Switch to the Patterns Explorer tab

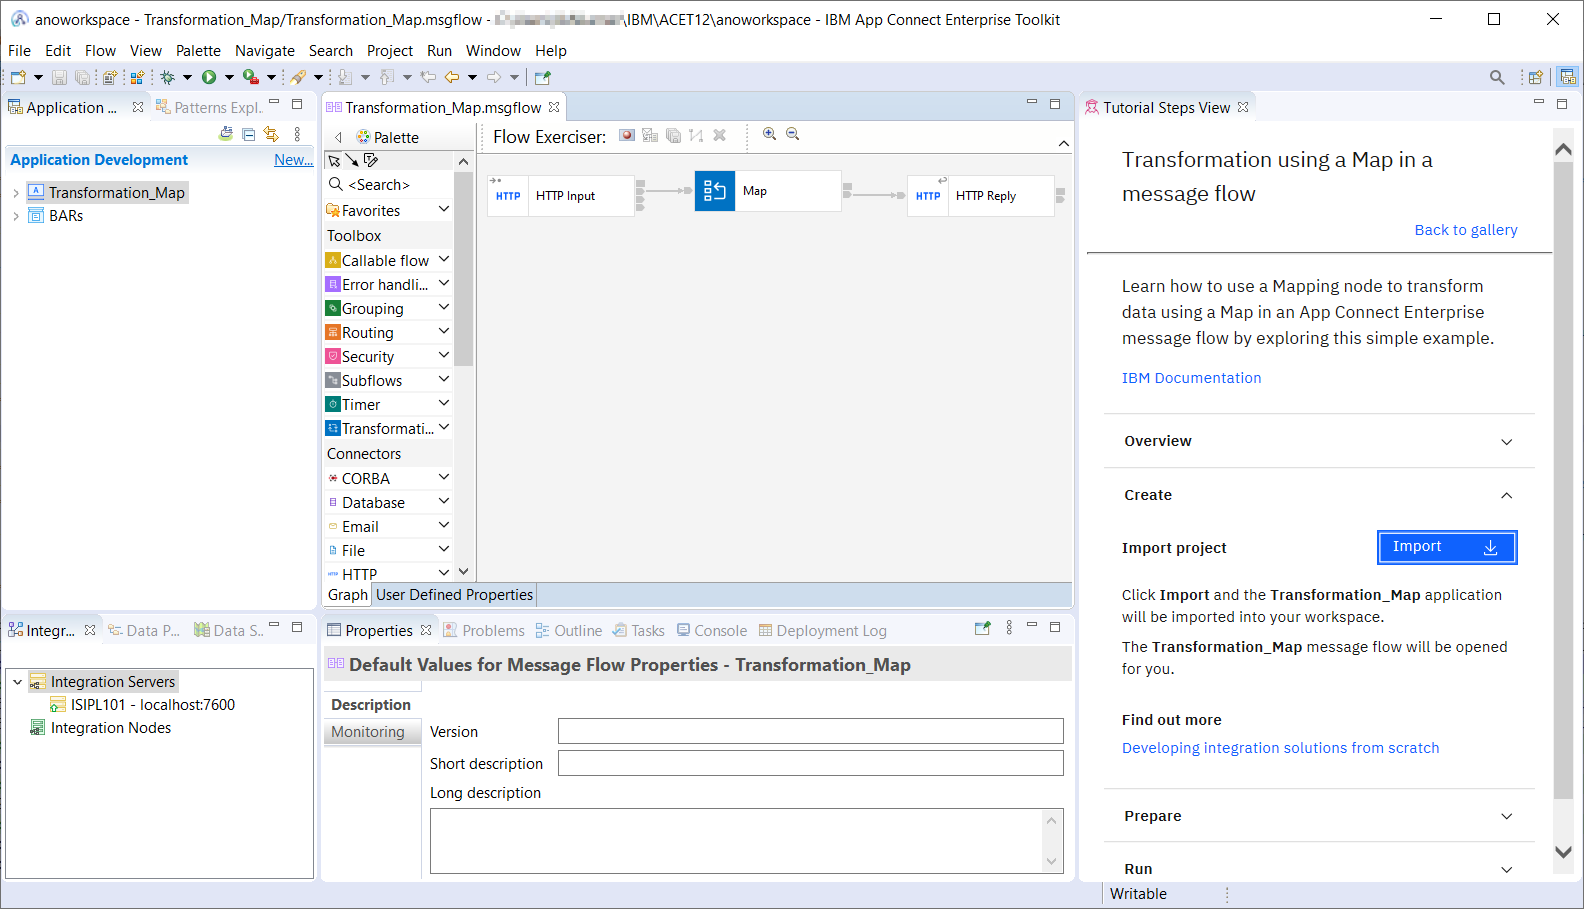coord(209,108)
